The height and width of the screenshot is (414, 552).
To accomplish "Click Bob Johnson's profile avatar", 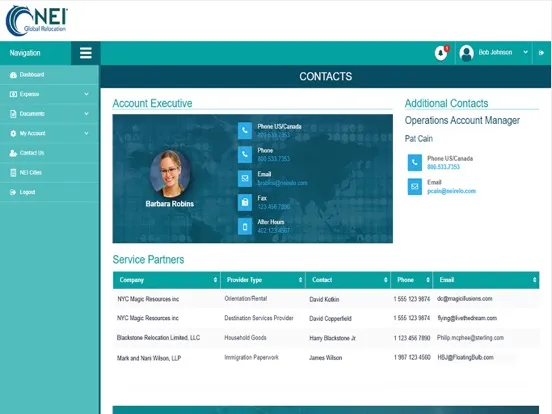I will coord(466,53).
